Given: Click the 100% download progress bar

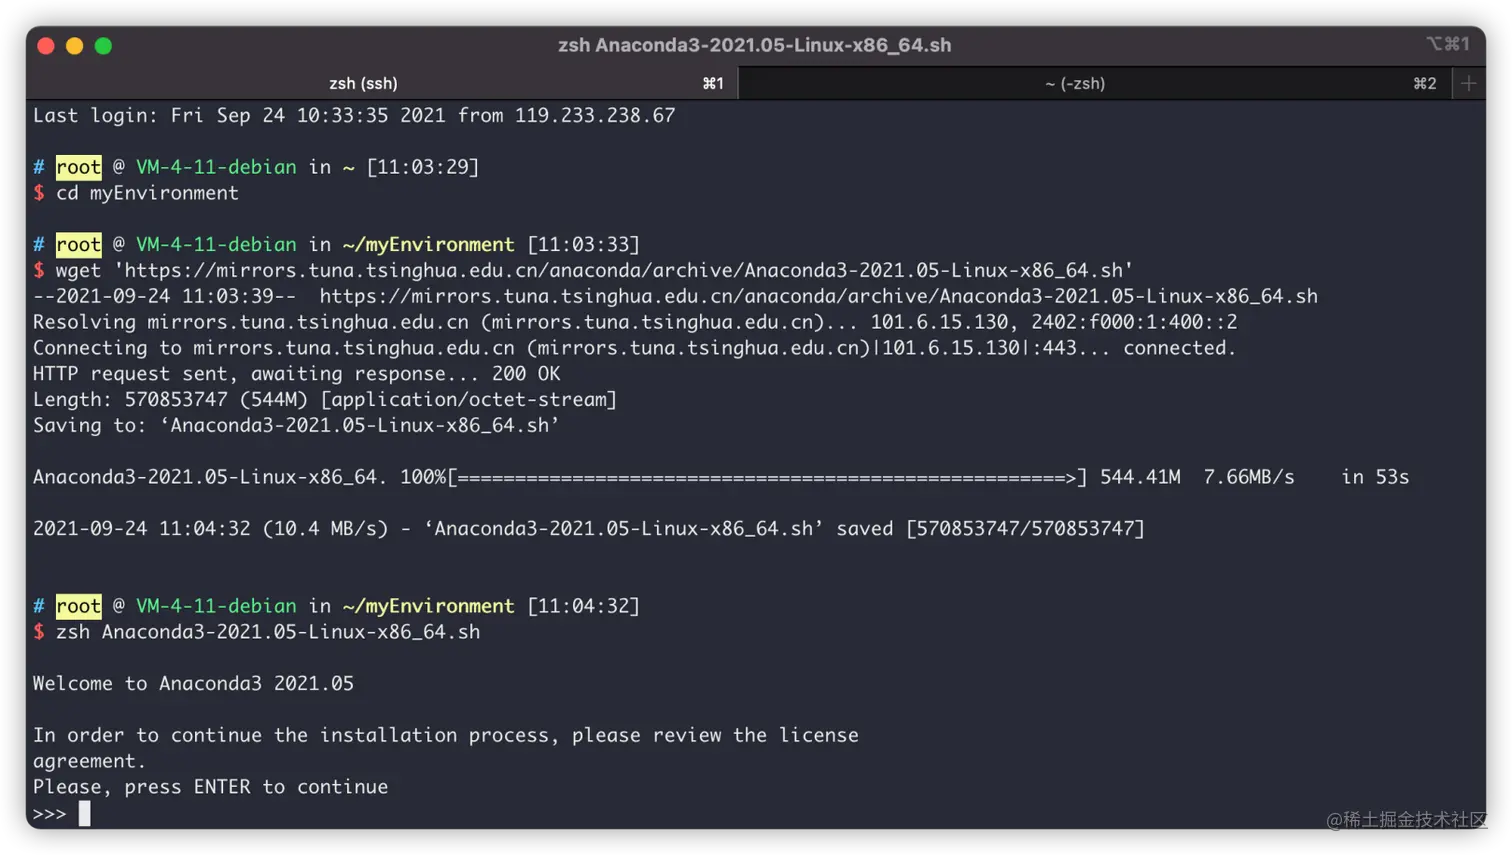Looking at the screenshot, I should coord(767,477).
